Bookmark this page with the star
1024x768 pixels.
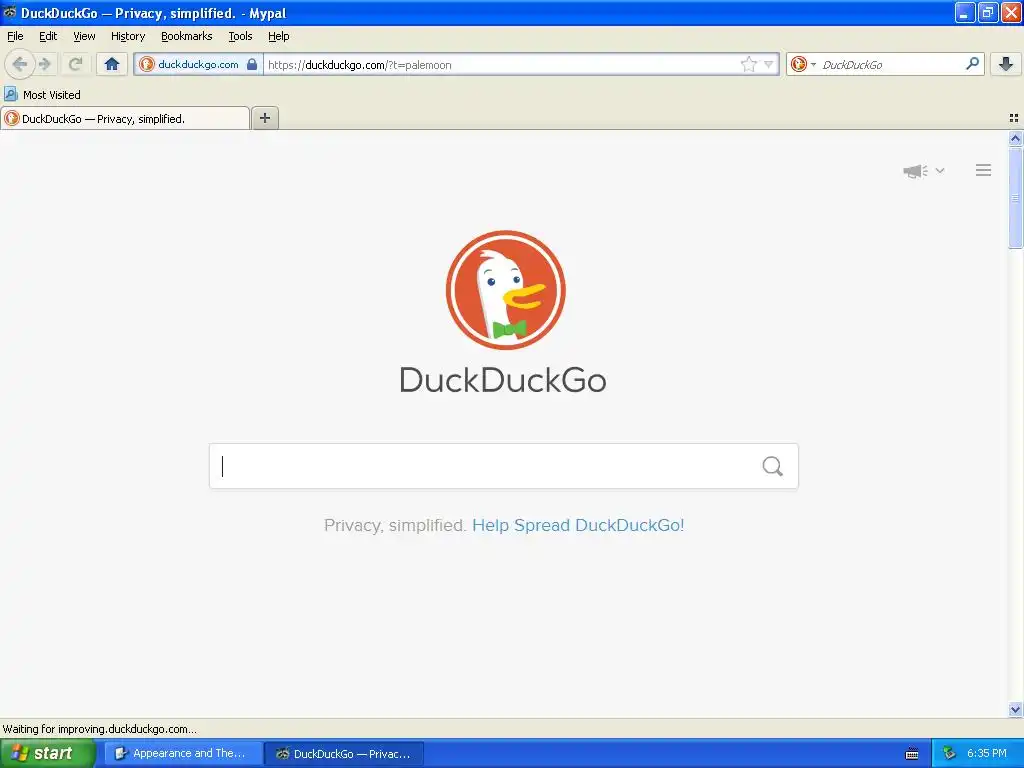point(748,64)
